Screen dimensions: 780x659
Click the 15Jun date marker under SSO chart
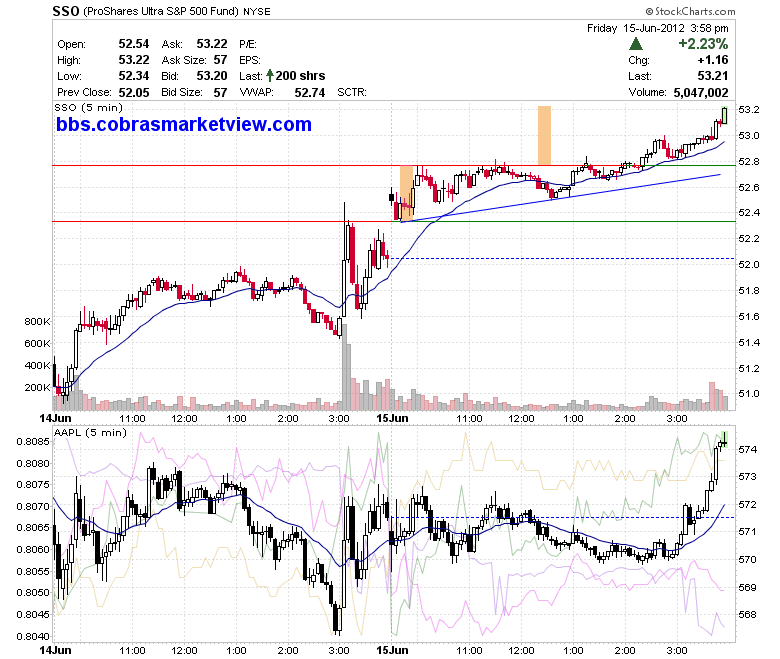click(x=392, y=418)
